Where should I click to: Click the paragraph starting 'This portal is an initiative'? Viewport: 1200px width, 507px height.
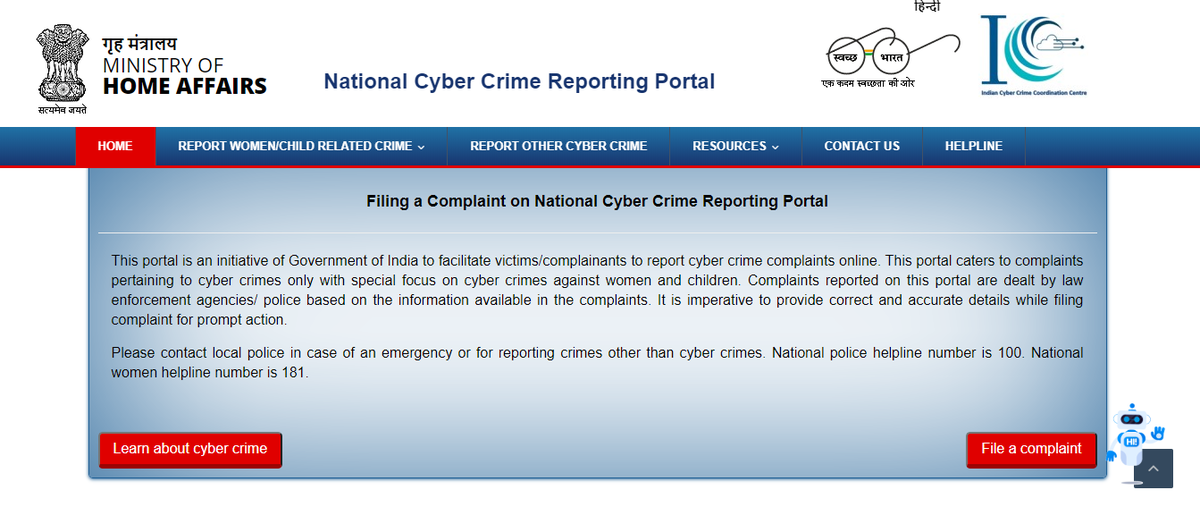597,290
